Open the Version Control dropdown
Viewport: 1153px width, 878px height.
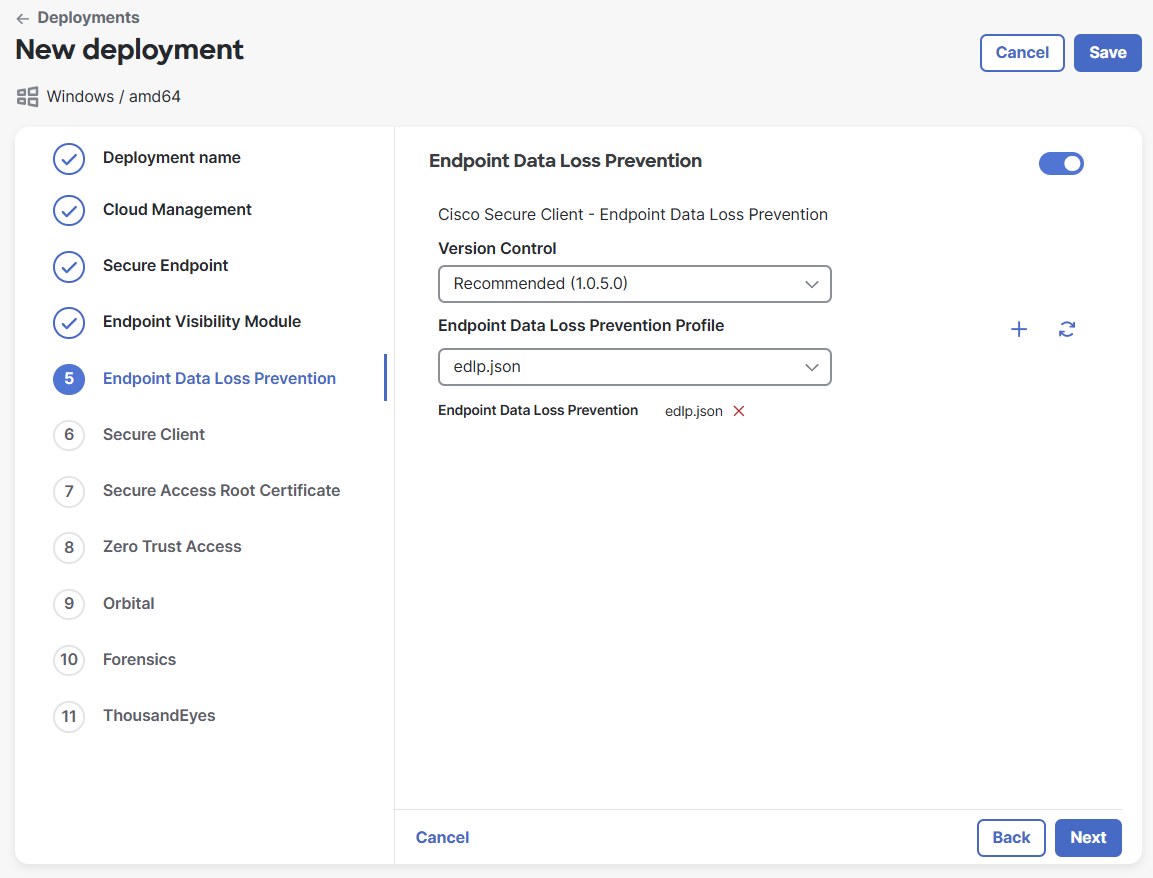click(634, 284)
